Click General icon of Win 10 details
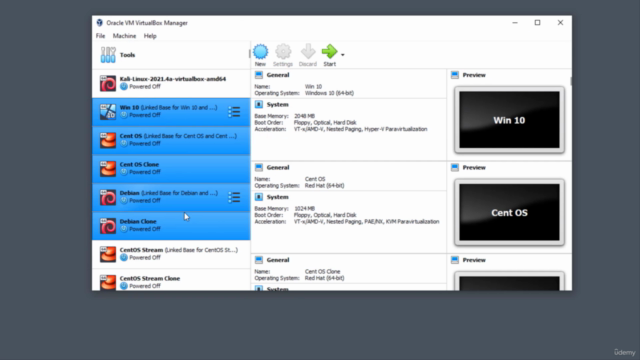This screenshot has height=360, width=640. tap(259, 75)
